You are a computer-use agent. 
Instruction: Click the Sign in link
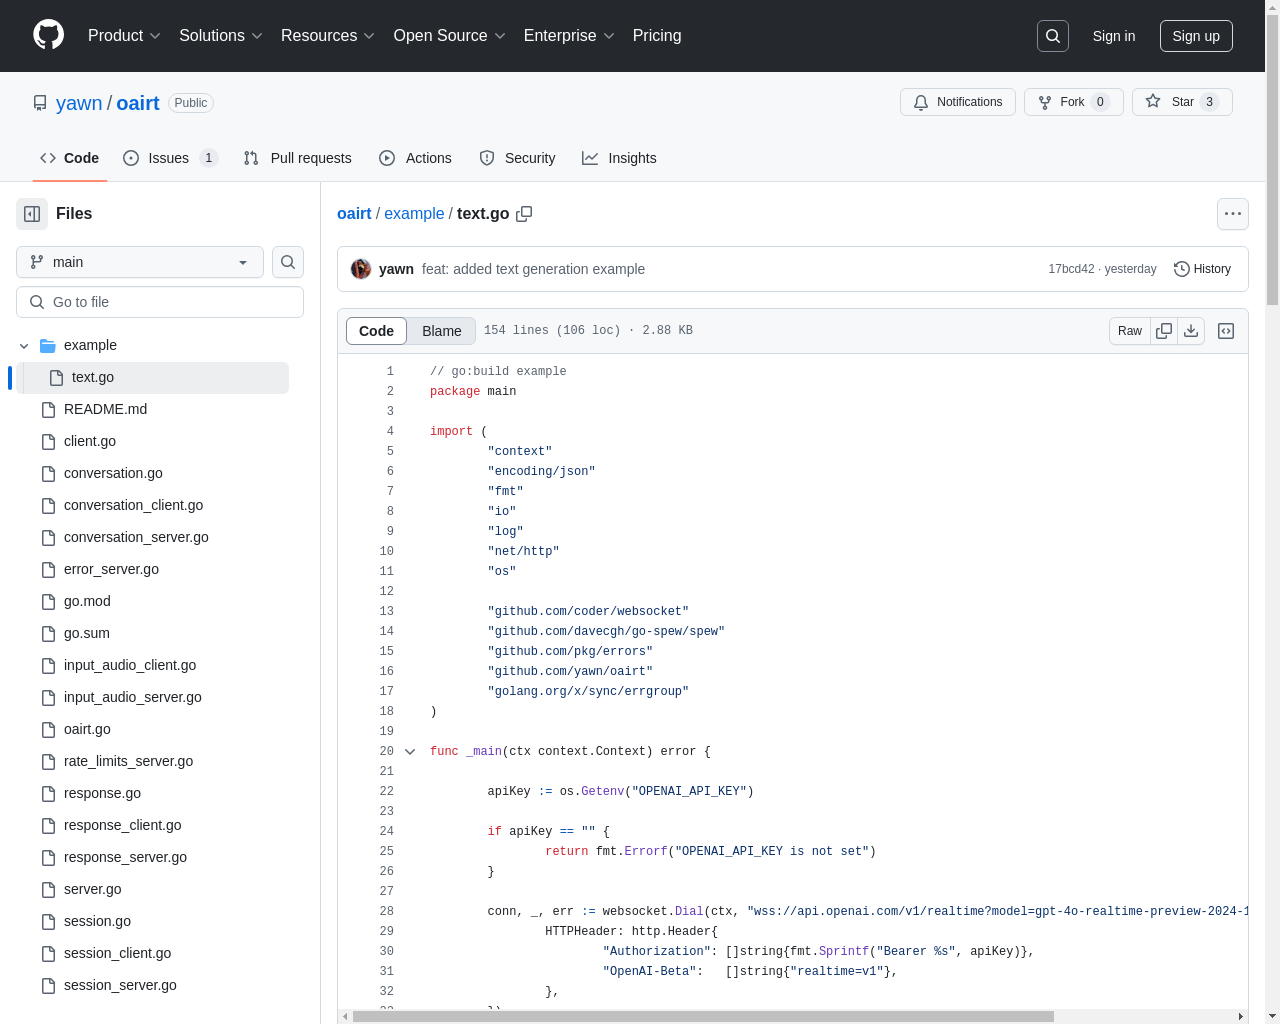pos(1114,36)
